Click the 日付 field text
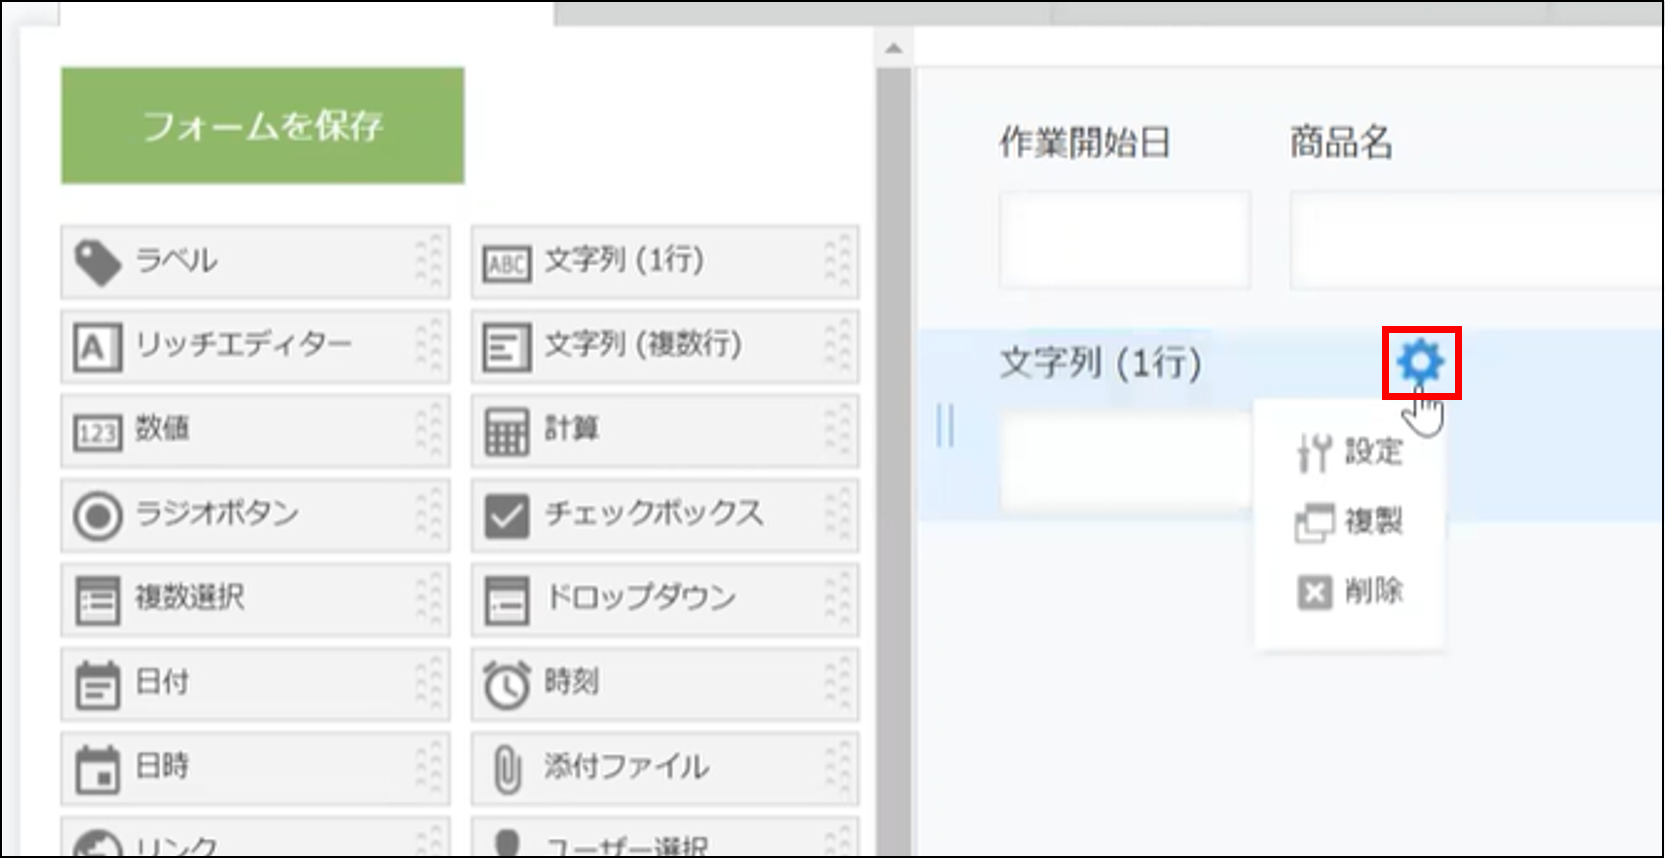Viewport: 1665px width, 858px height. click(162, 682)
